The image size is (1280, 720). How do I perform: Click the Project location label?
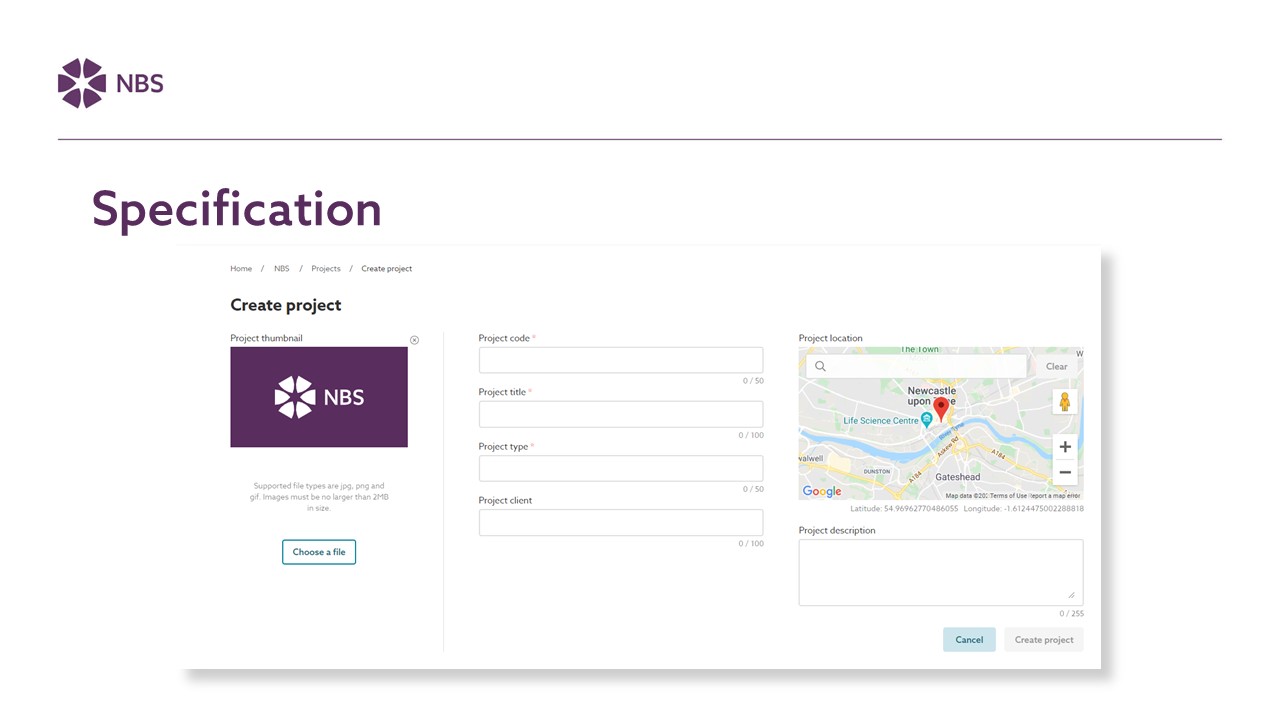(x=831, y=338)
